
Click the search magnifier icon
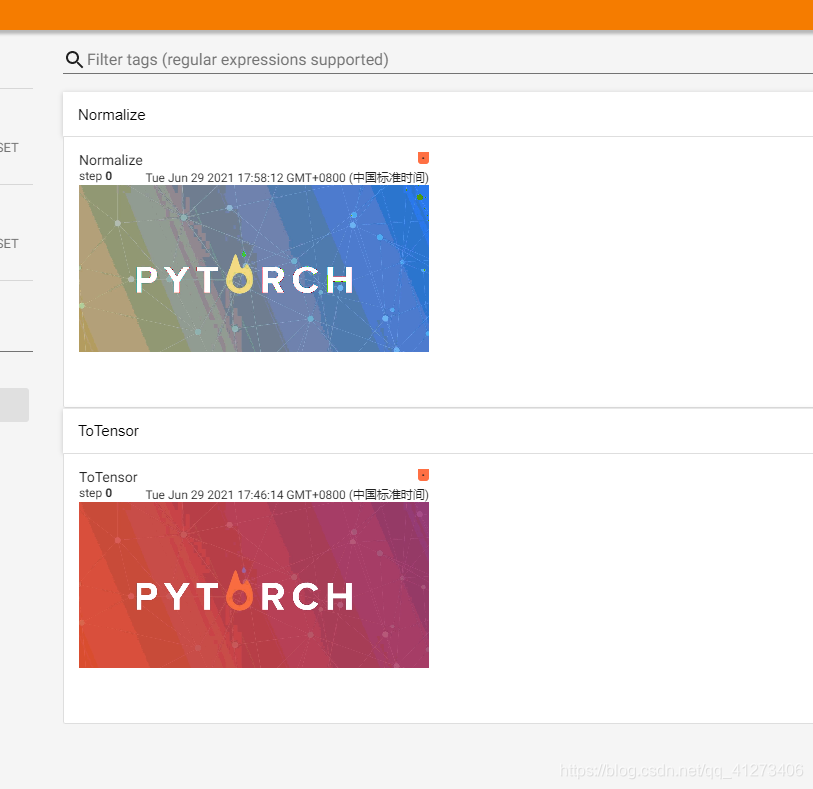coord(74,60)
